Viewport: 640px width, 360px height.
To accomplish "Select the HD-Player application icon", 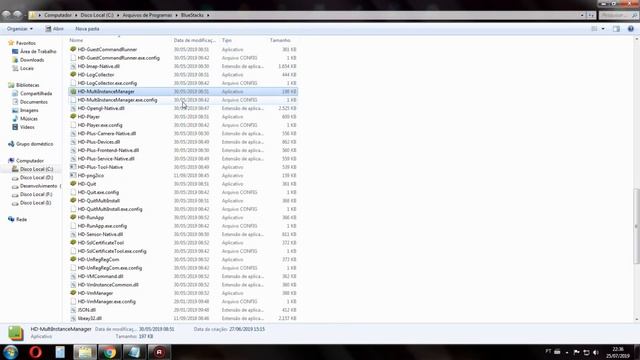I will coord(73,117).
